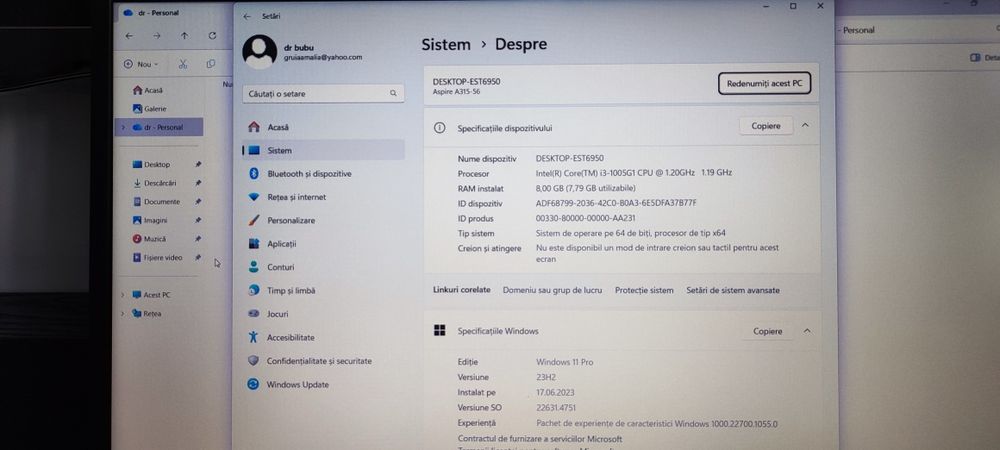Expand the dr - Personal tree node
Image resolution: width=1000 pixels, height=450 pixels.
pyautogui.click(x=122, y=127)
